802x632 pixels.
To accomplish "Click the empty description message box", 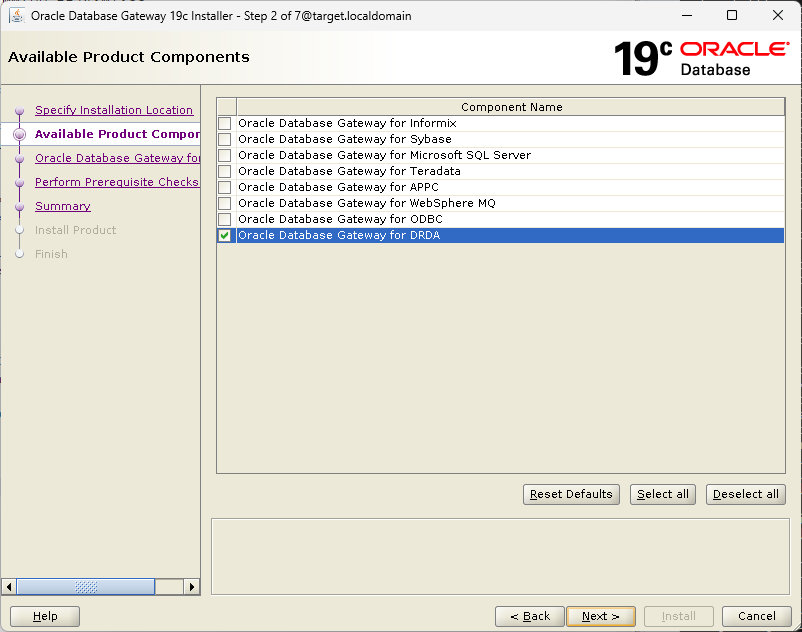I will [x=500, y=557].
